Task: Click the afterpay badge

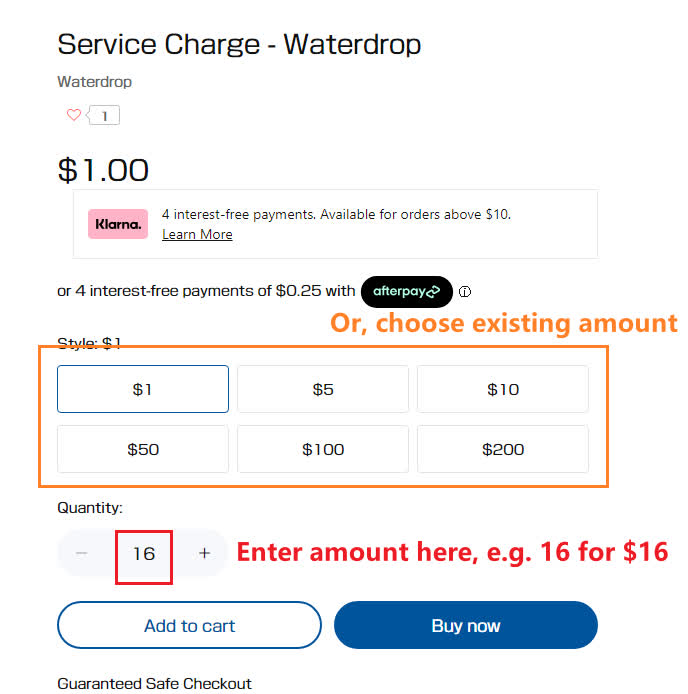Action: (x=406, y=292)
